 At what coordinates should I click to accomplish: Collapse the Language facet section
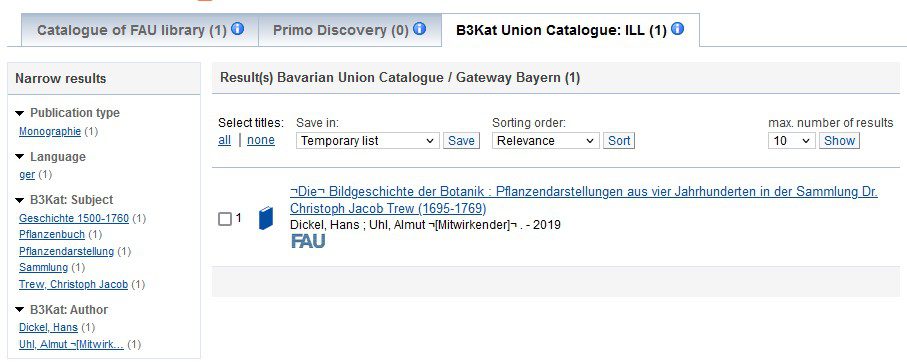tap(20, 157)
